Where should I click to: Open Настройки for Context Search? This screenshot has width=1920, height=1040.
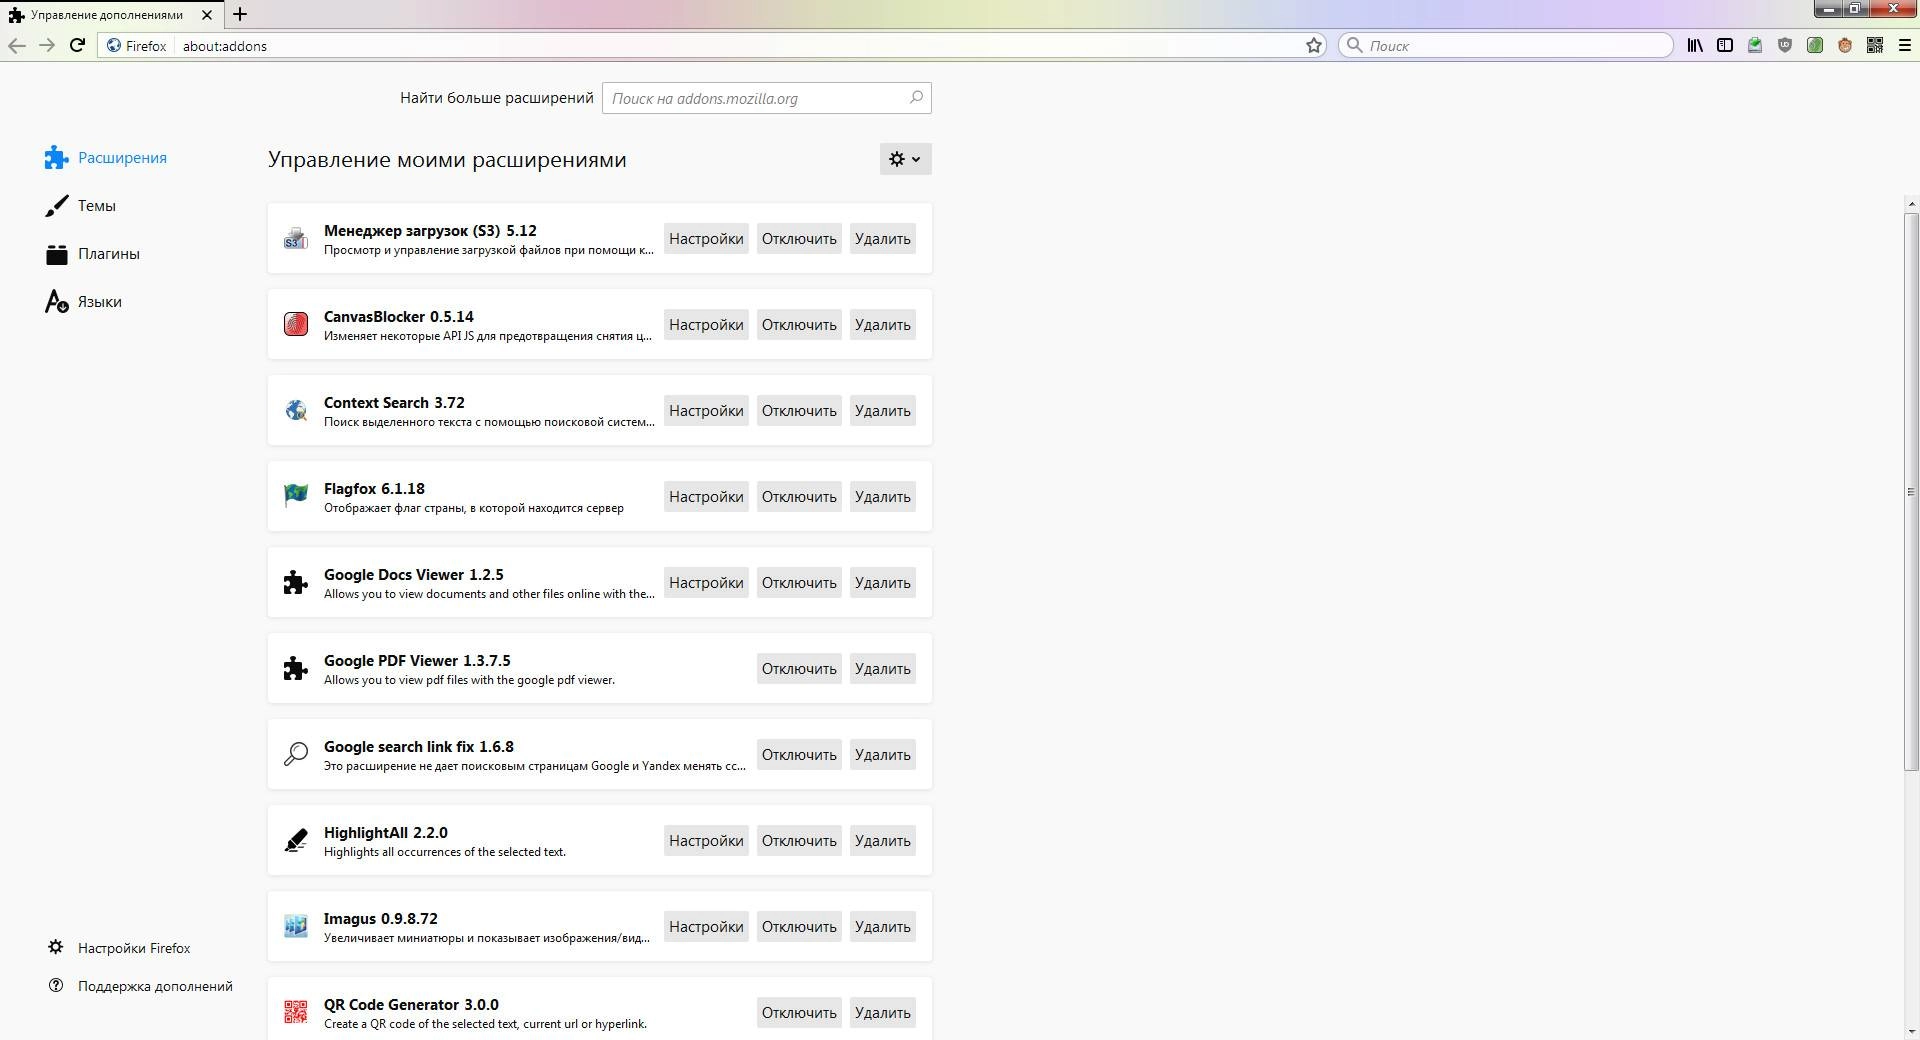706,410
